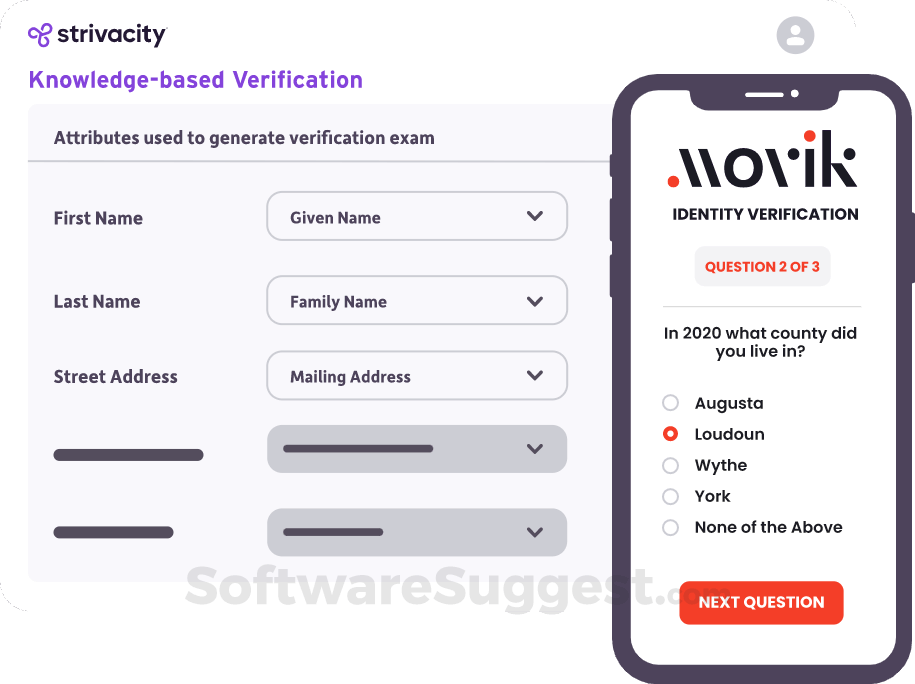Screen dimensions: 915x684
Task: Click the fifth disabled dropdown chevron
Action: click(536, 532)
